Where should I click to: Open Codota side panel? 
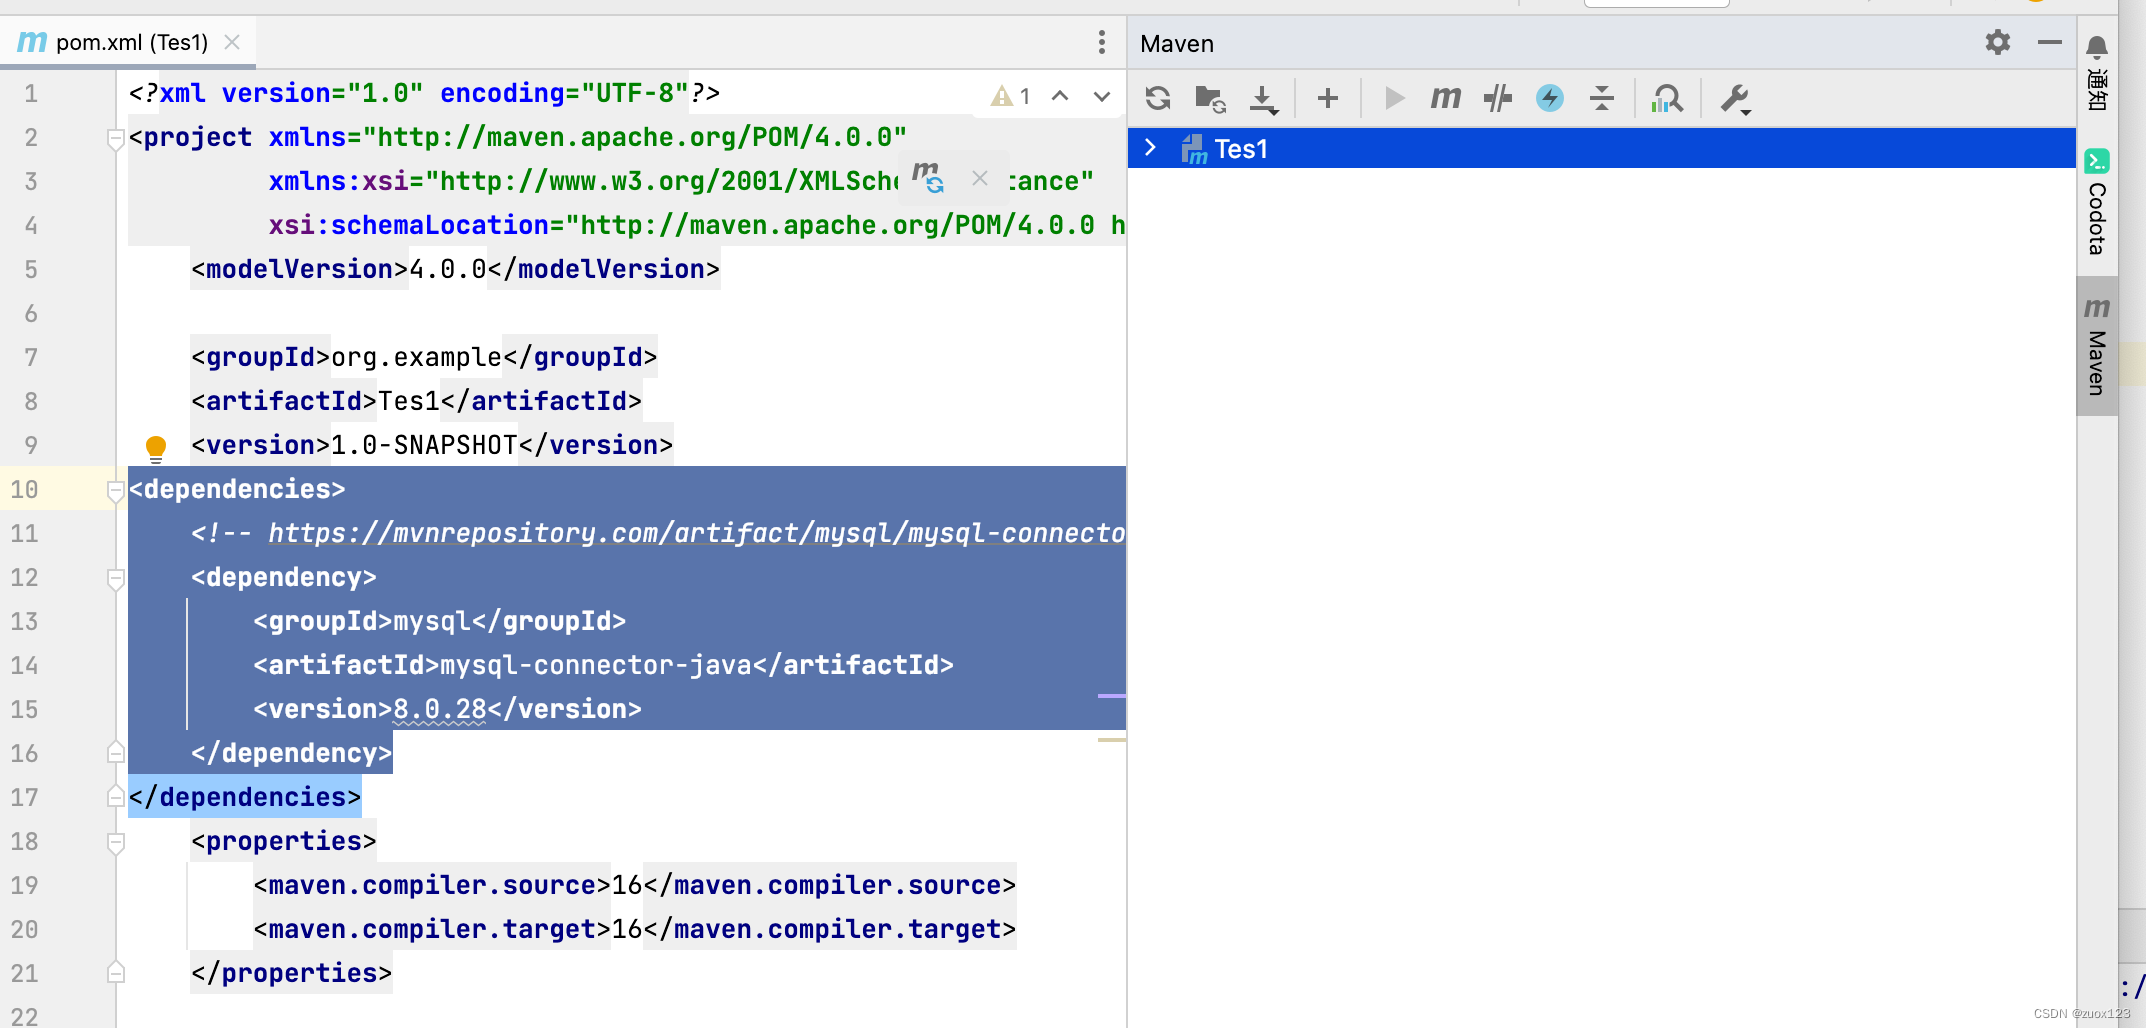click(2097, 203)
